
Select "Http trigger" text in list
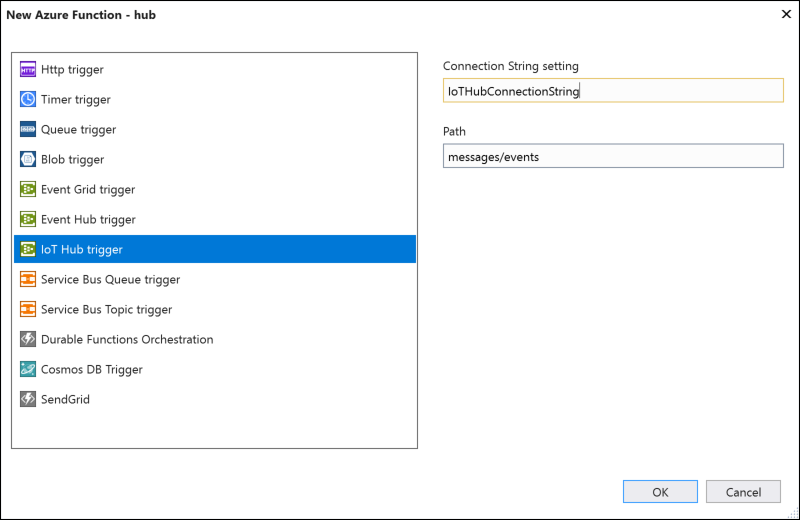[72, 69]
